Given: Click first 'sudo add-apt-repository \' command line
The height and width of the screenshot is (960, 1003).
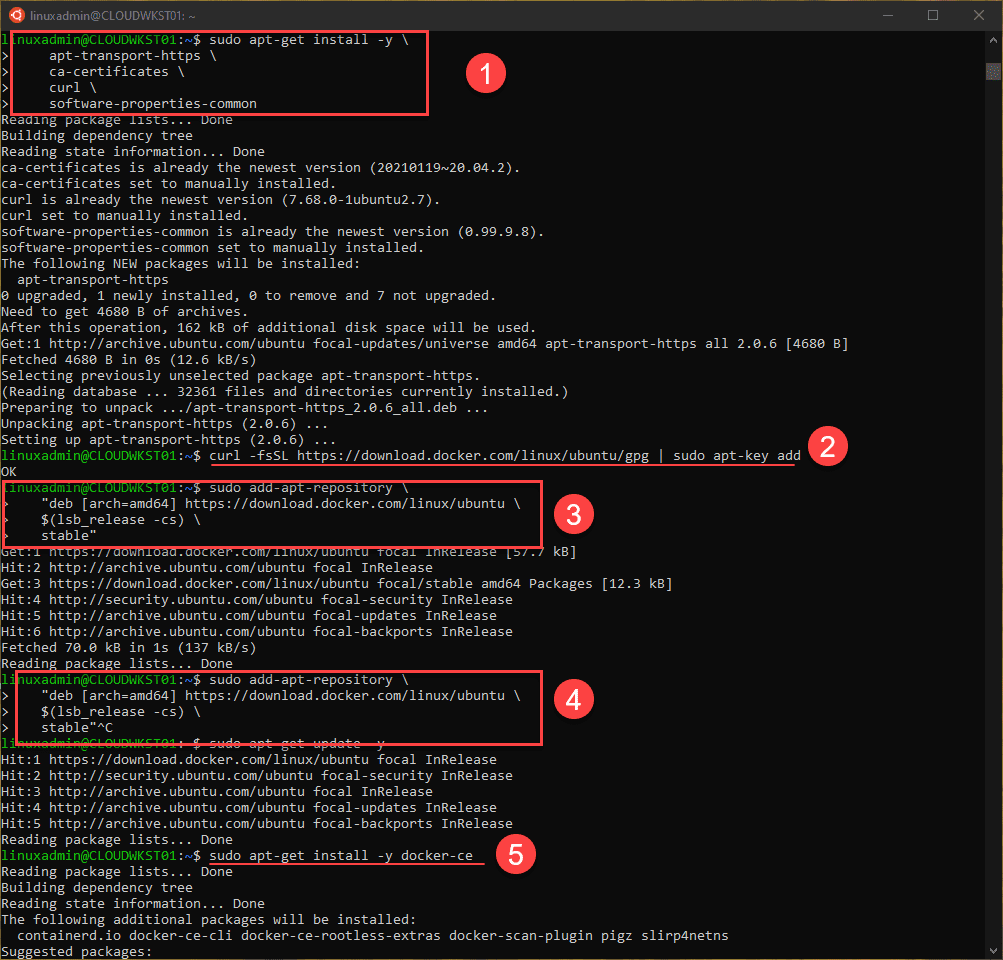Looking at the screenshot, I should point(308,487).
